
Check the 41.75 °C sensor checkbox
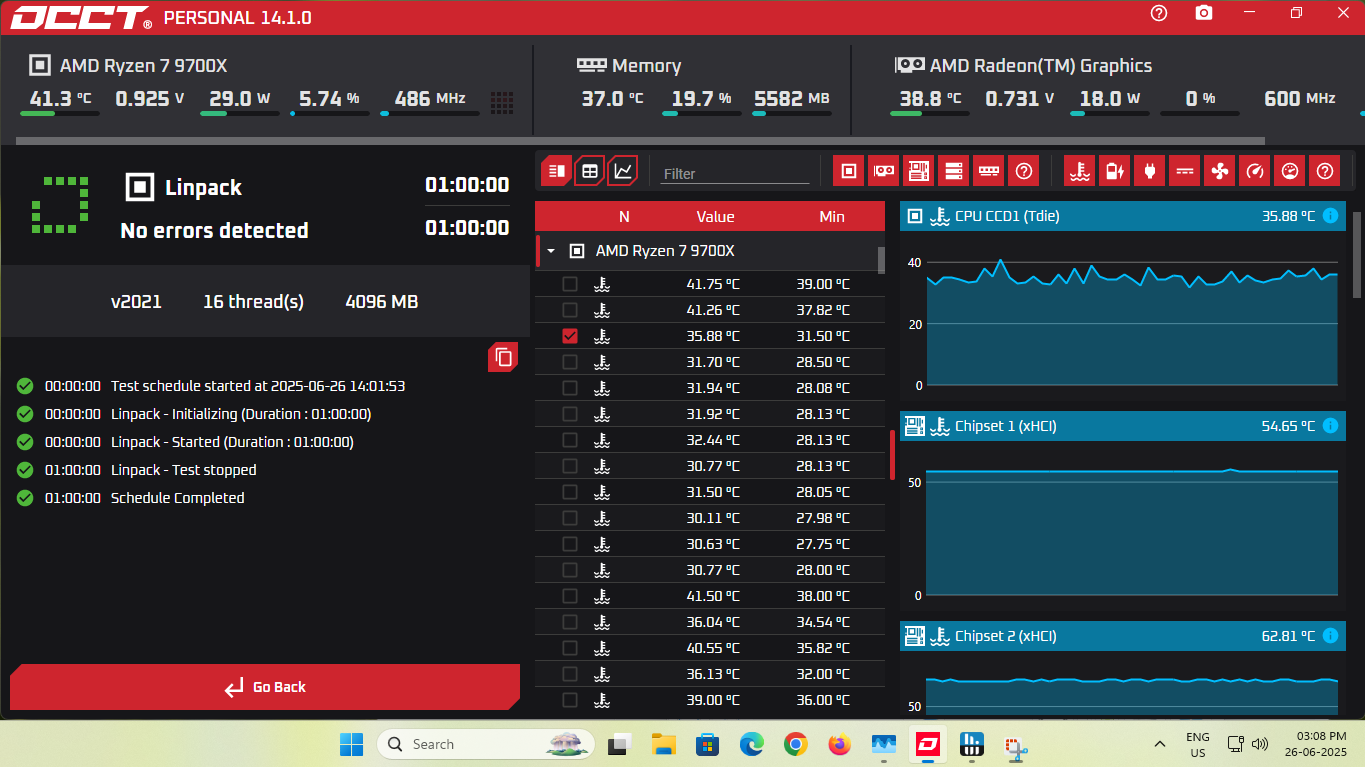pos(570,284)
